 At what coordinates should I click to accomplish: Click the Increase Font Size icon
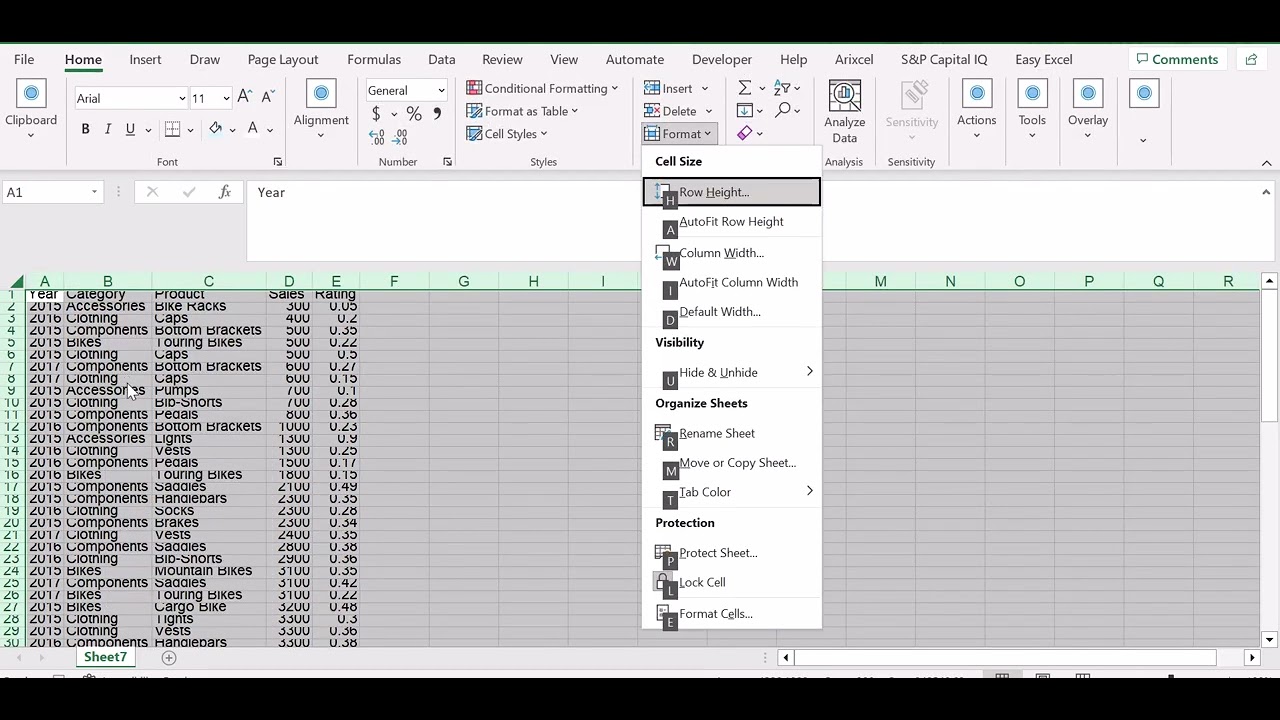coord(245,98)
